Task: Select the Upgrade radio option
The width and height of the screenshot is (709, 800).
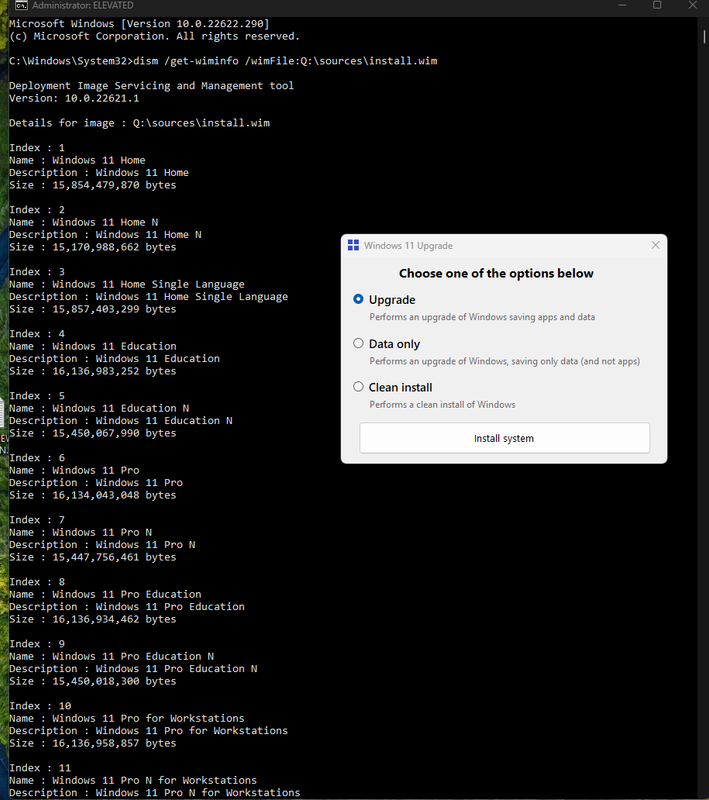Action: pos(359,299)
